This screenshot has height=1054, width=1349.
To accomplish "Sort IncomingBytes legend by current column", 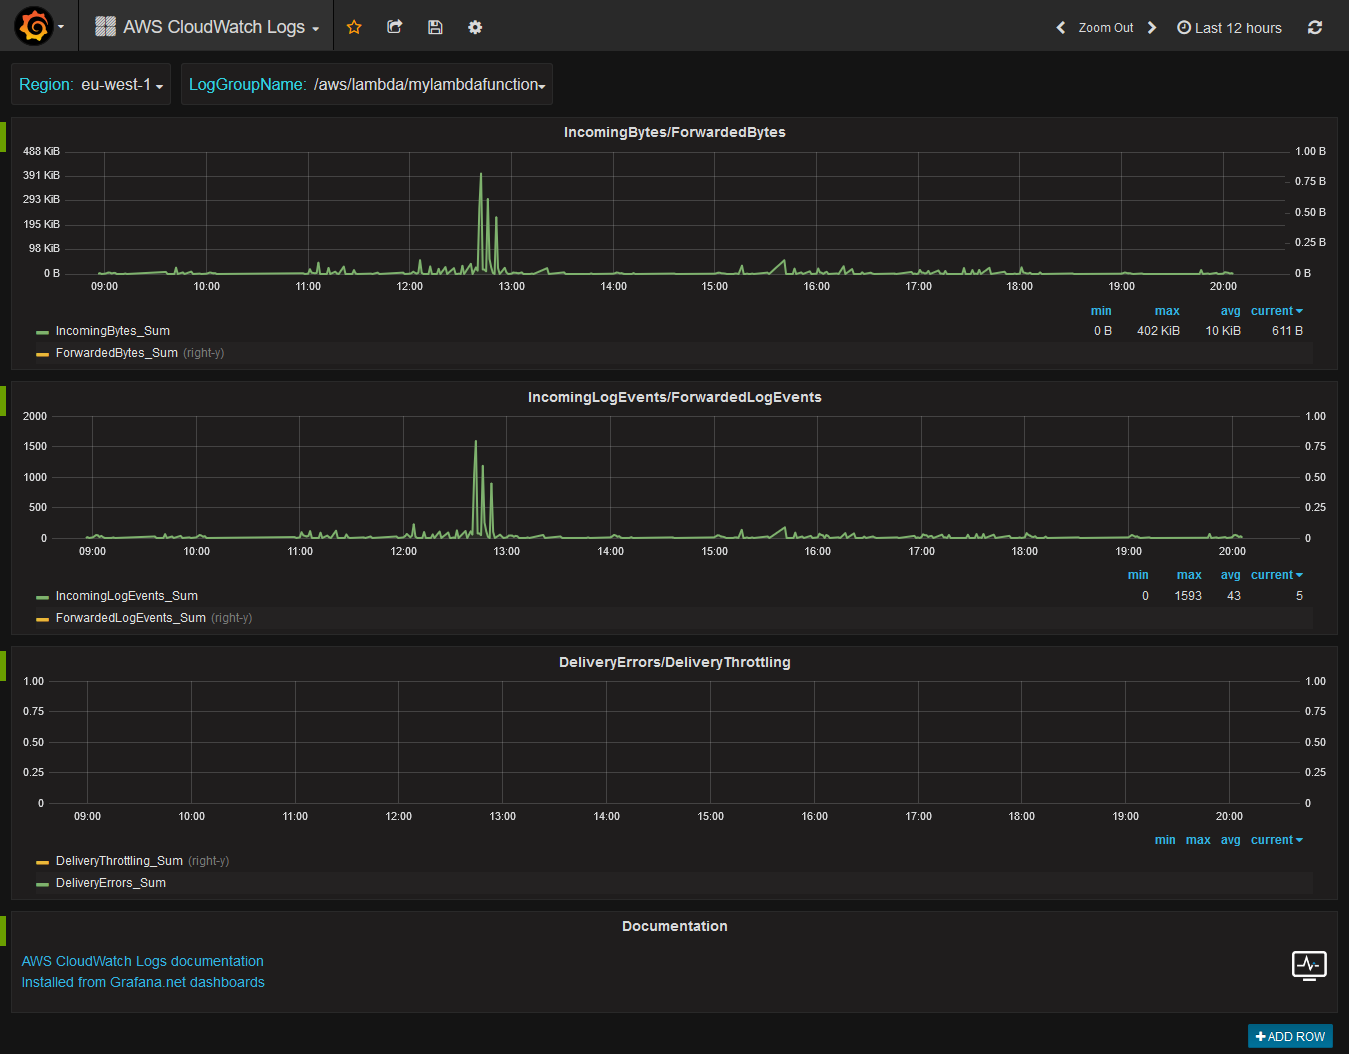I will 1277,311.
